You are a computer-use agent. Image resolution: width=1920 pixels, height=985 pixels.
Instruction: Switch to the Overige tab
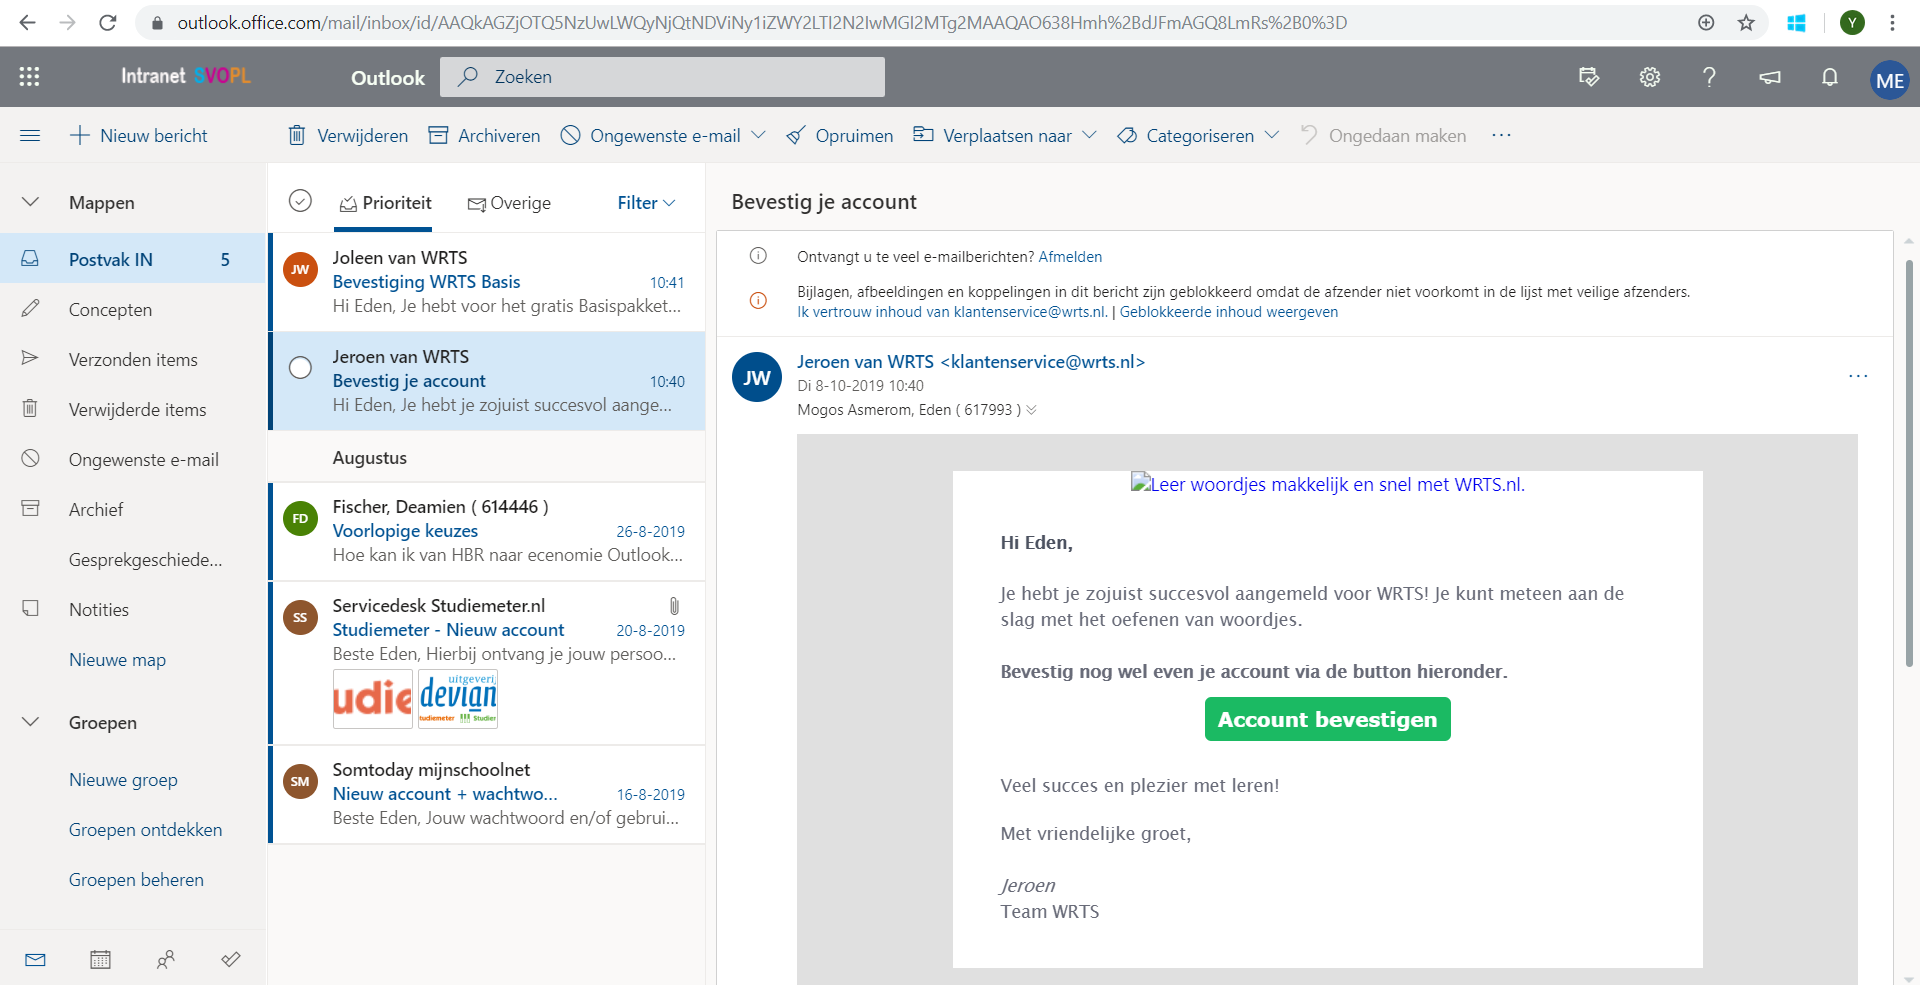click(509, 203)
